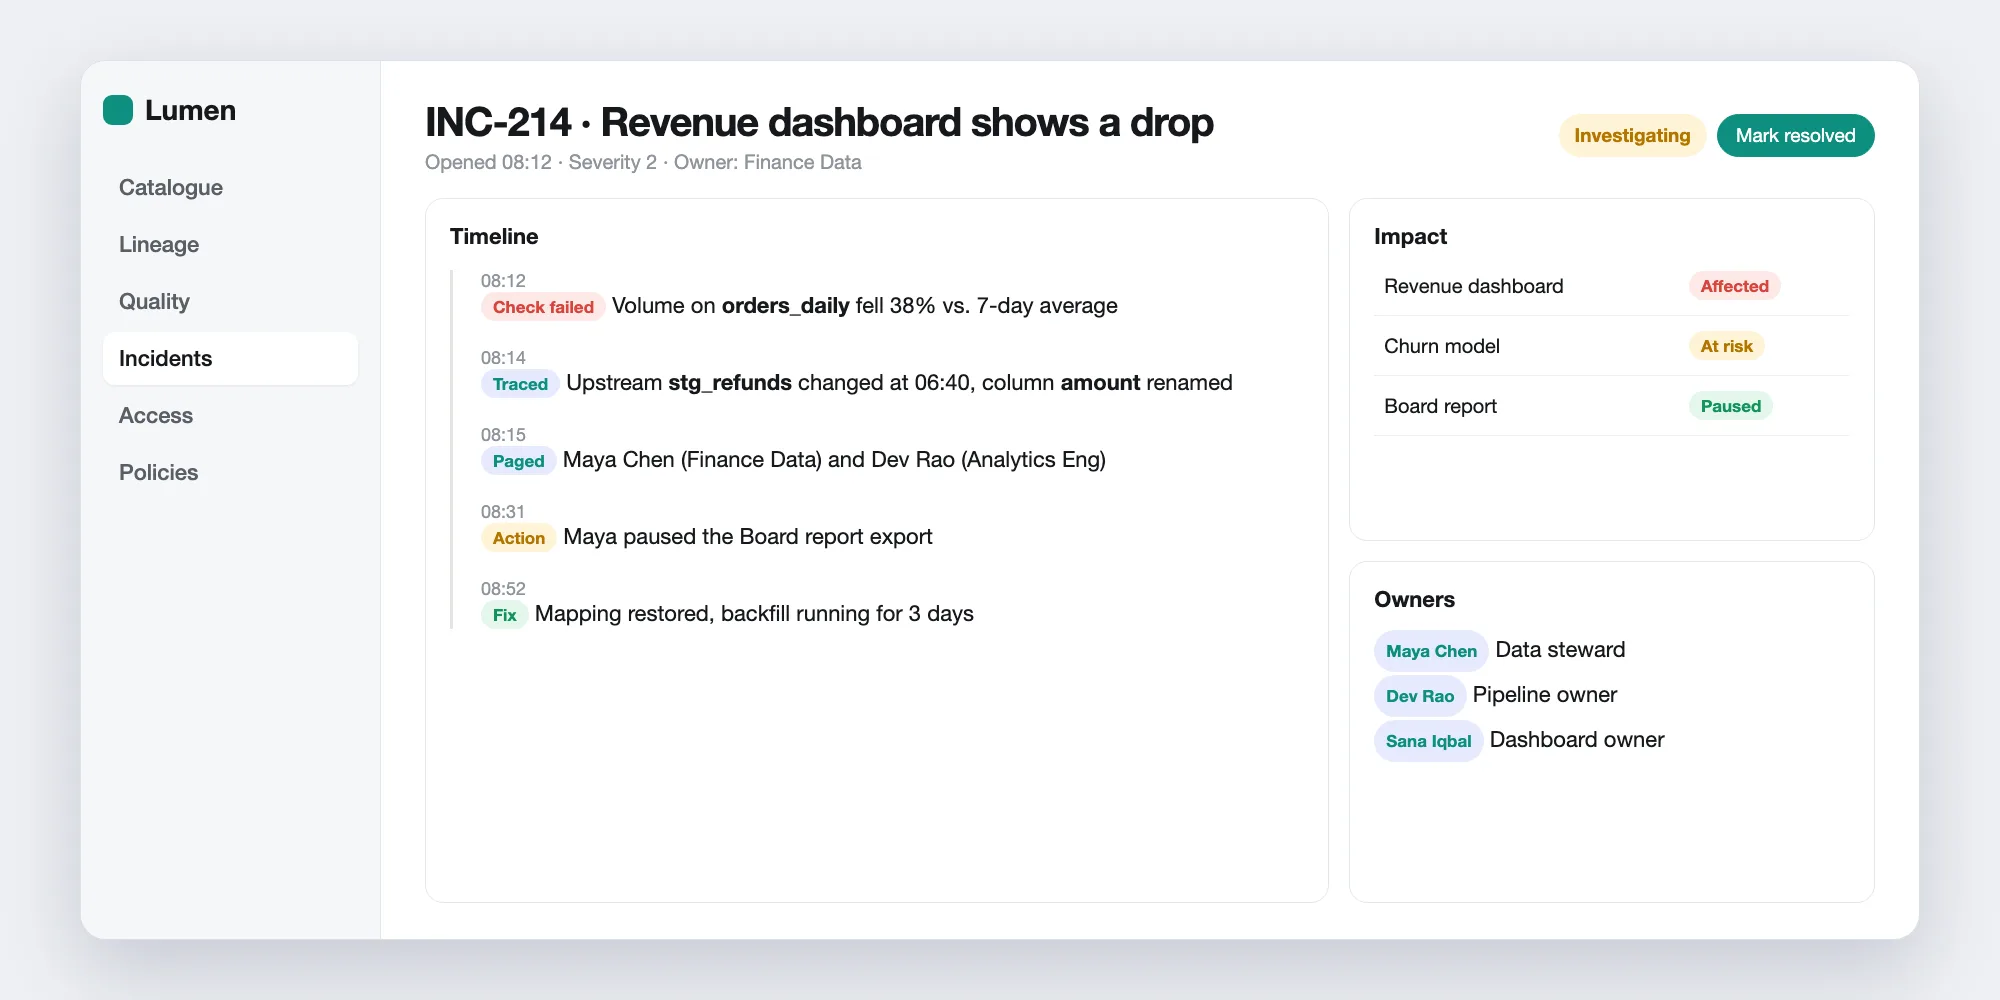Click the Action tag at 08:31
The image size is (2000, 1000).
(518, 538)
